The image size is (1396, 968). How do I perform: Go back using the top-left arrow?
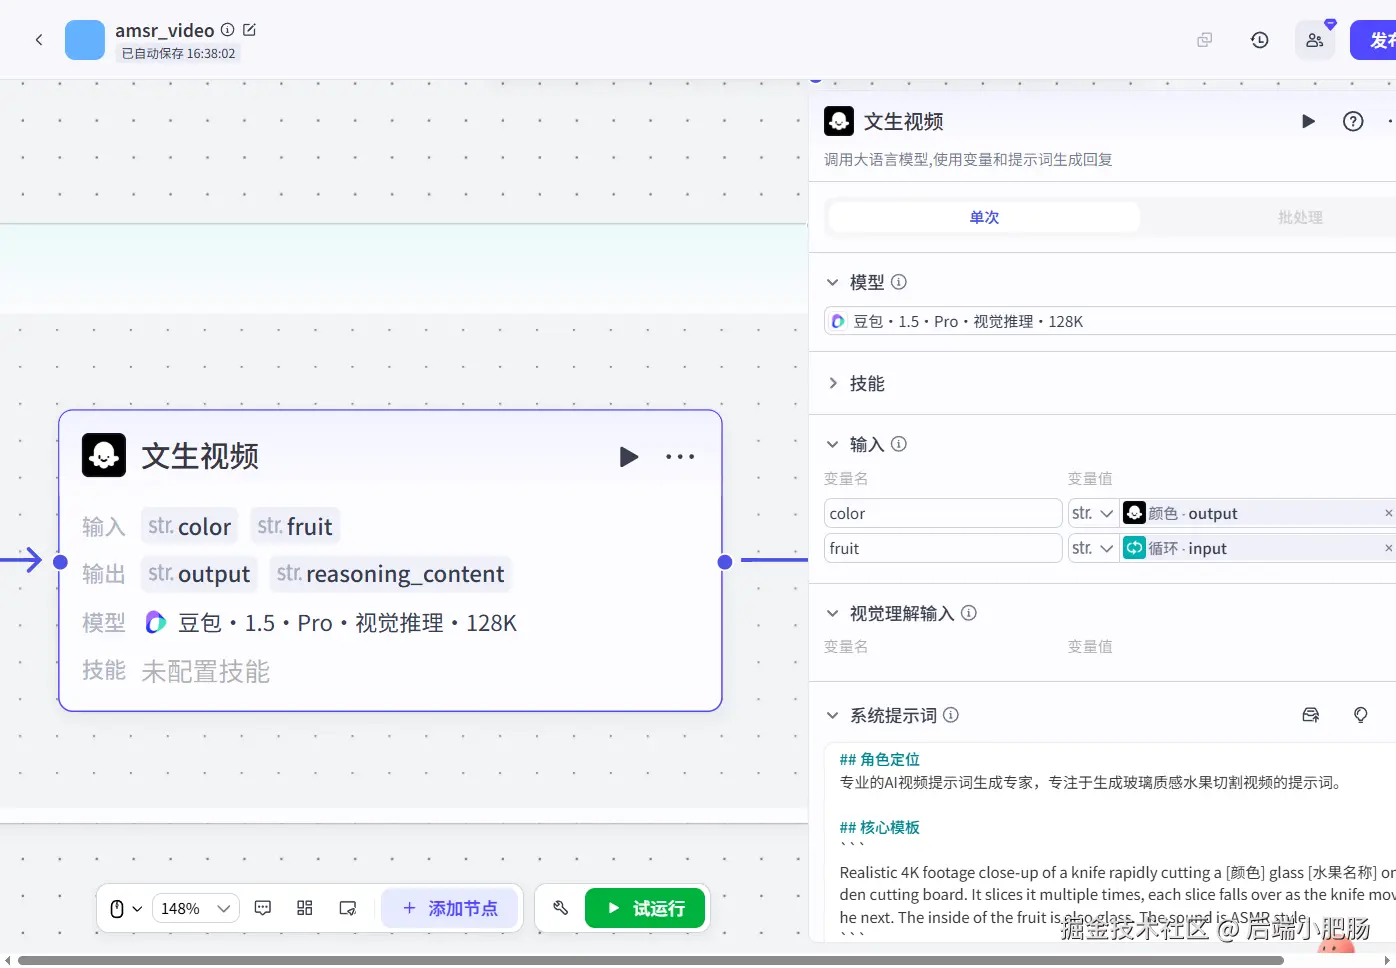coord(39,40)
